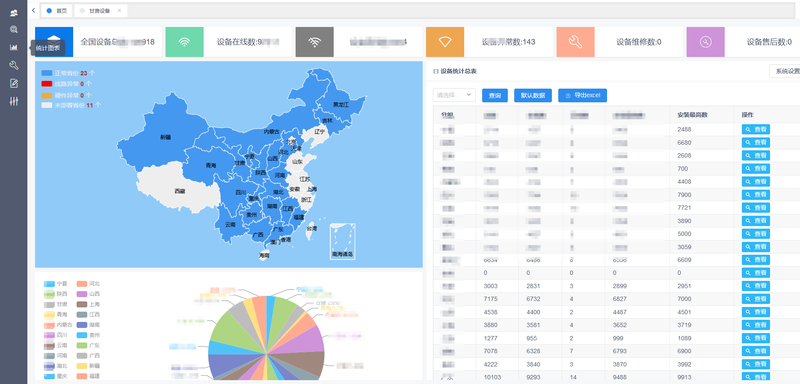This screenshot has width=800, height=384.
Task: Click the 导出excel button
Action: click(x=582, y=95)
